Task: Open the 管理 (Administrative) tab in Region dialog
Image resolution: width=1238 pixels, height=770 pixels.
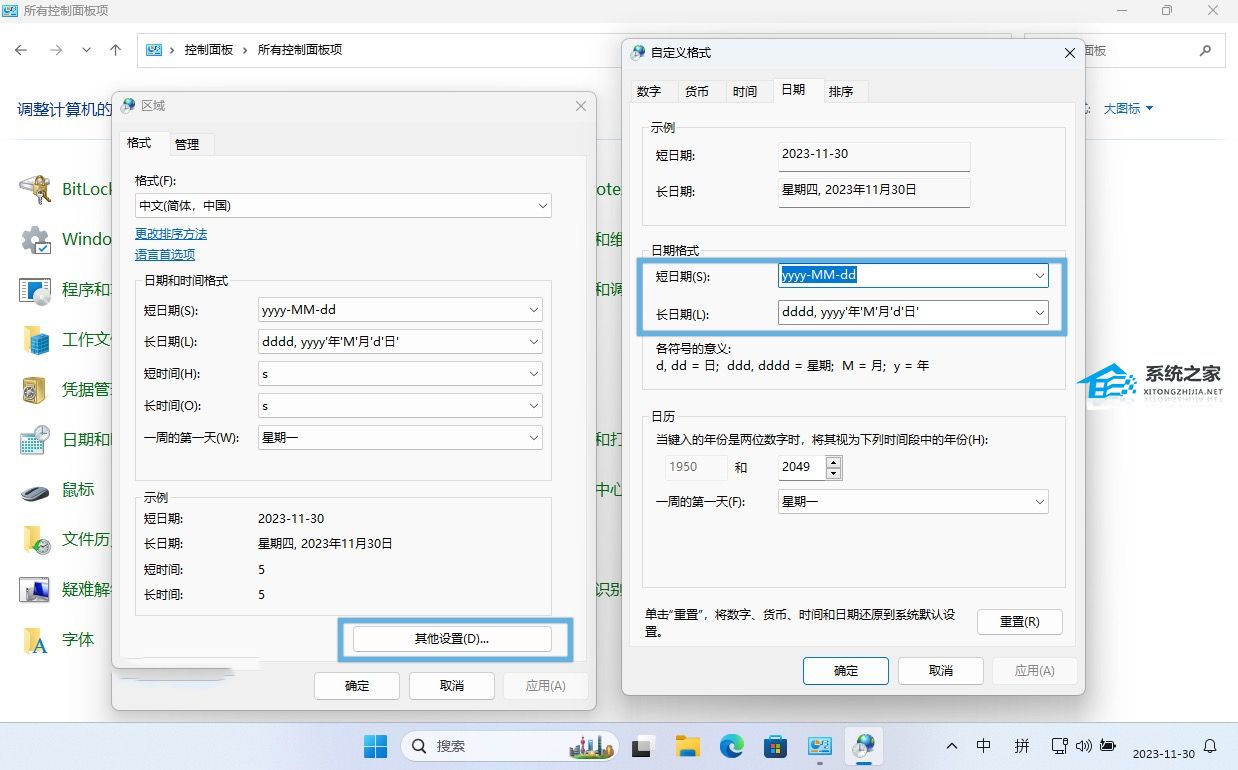Action: click(187, 144)
